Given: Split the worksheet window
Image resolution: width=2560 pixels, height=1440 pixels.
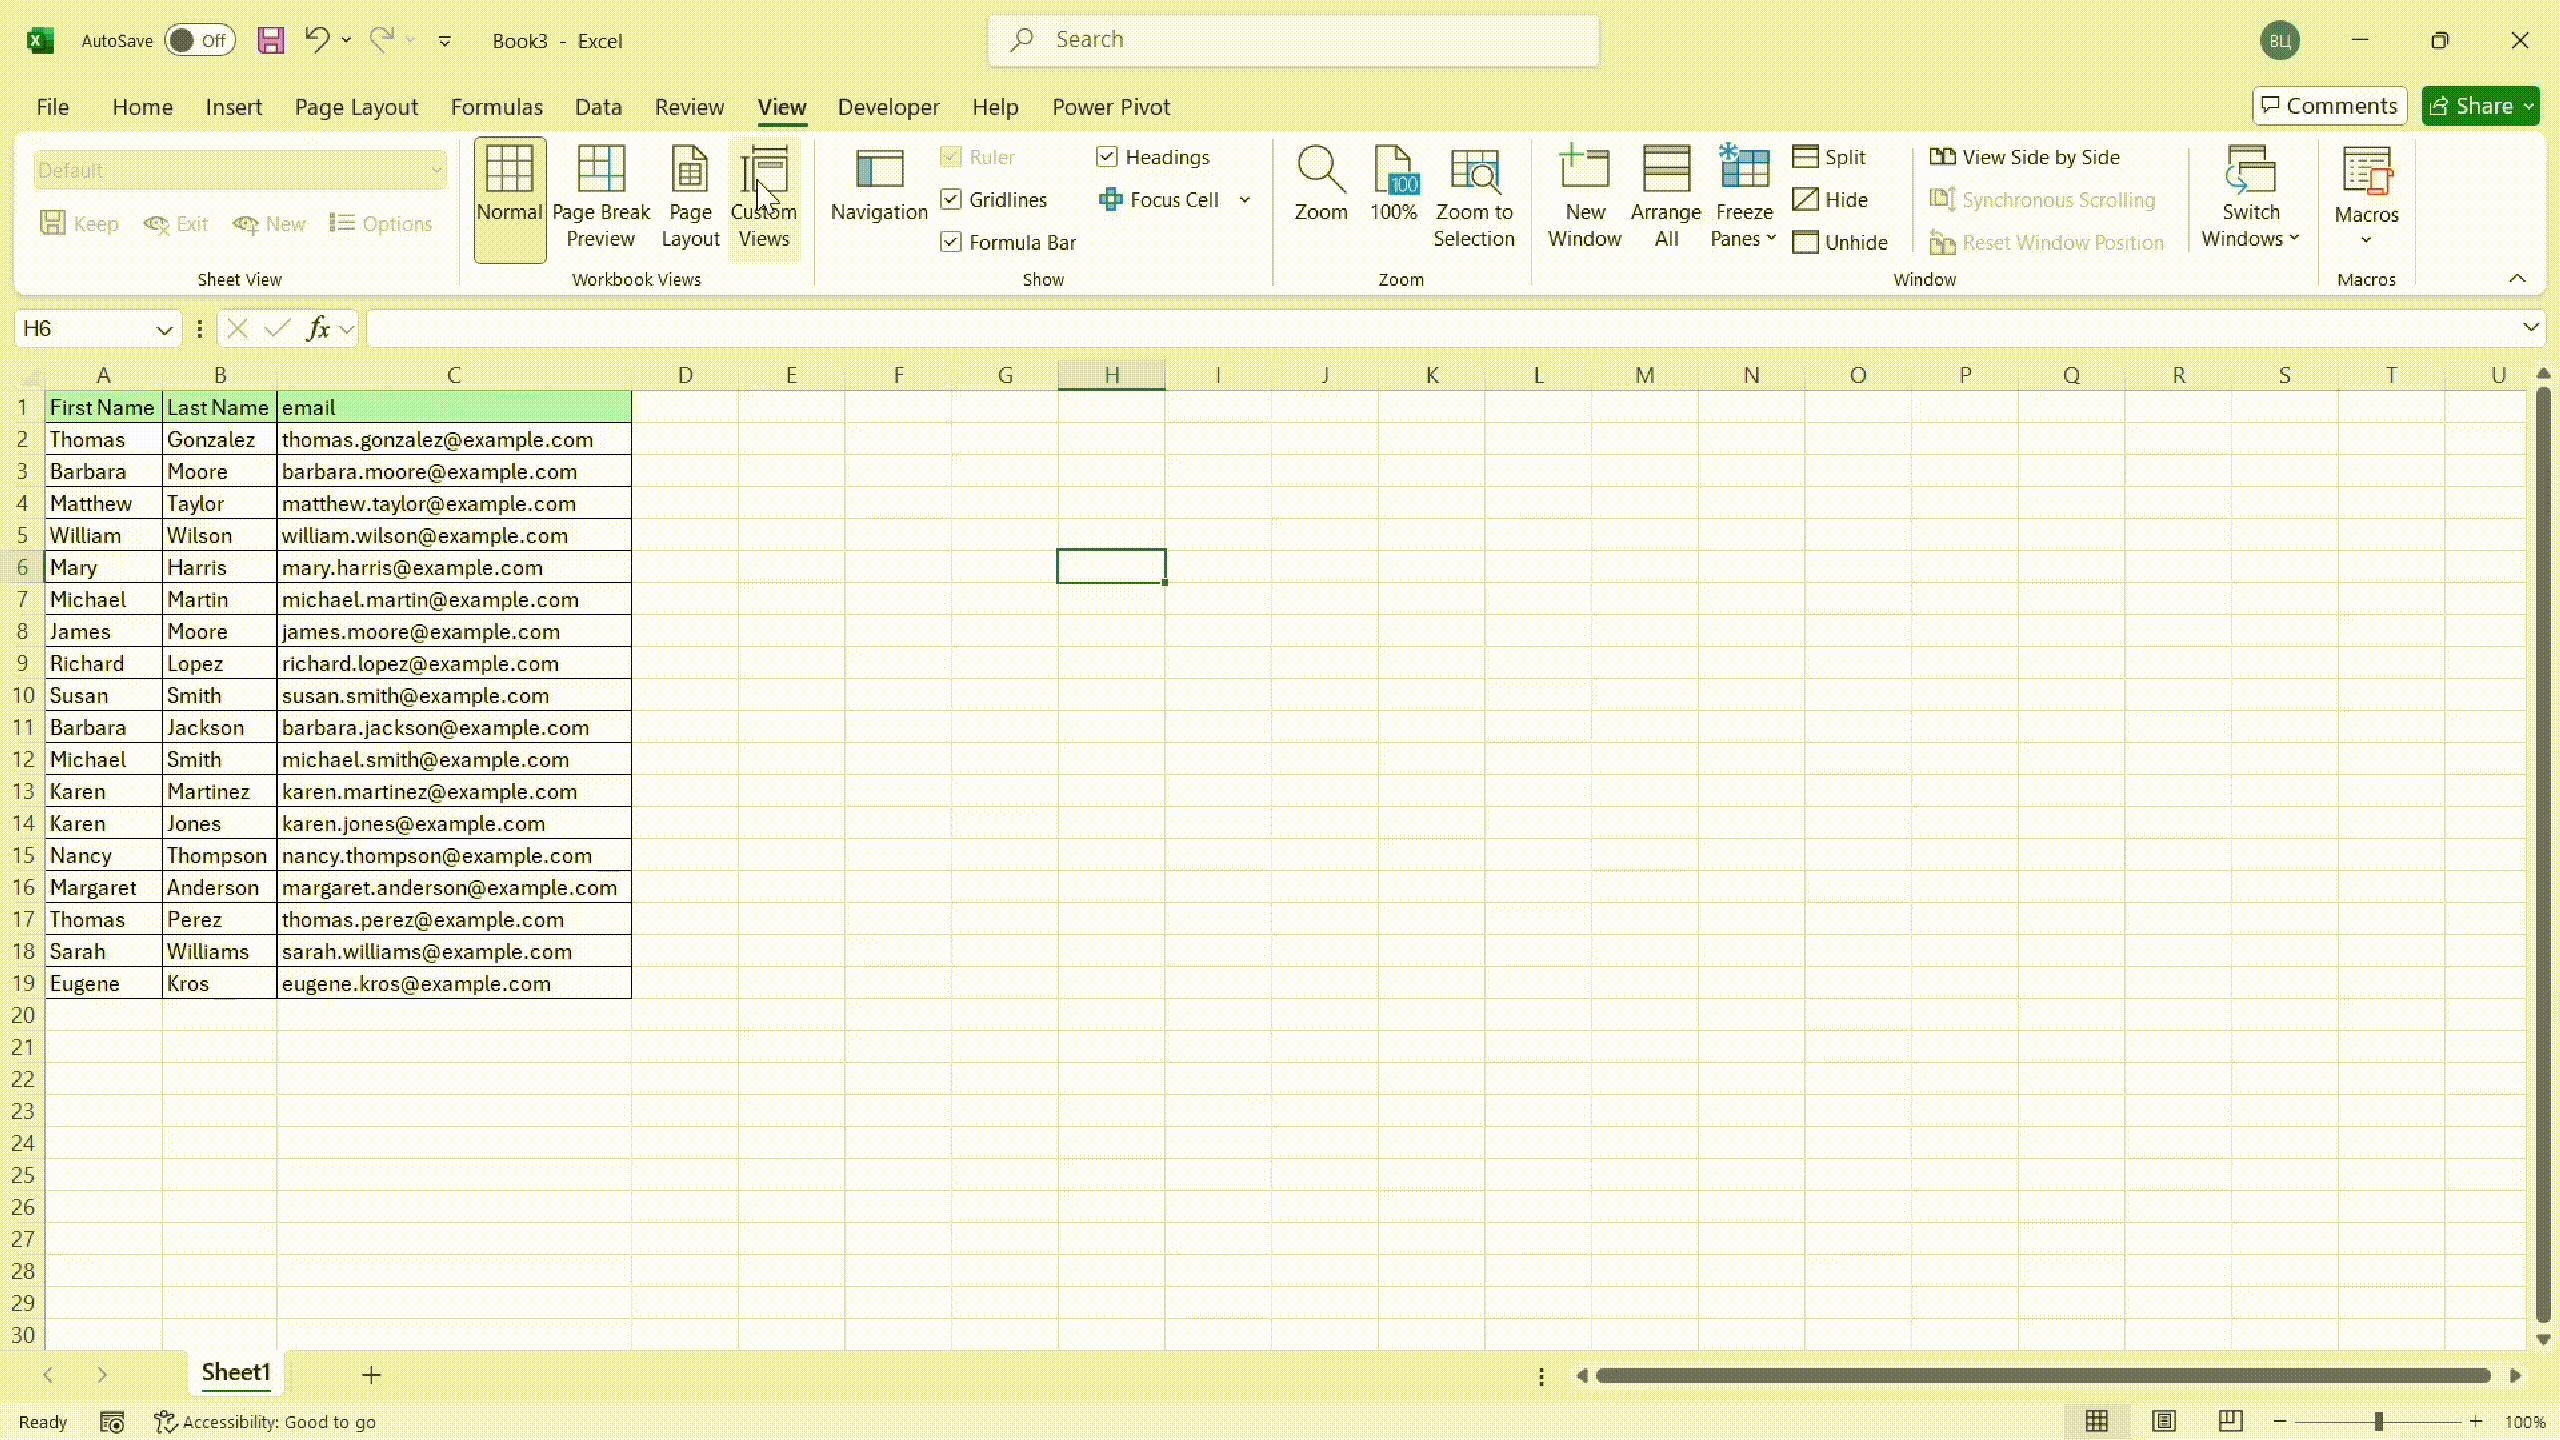Looking at the screenshot, I should pos(1829,157).
